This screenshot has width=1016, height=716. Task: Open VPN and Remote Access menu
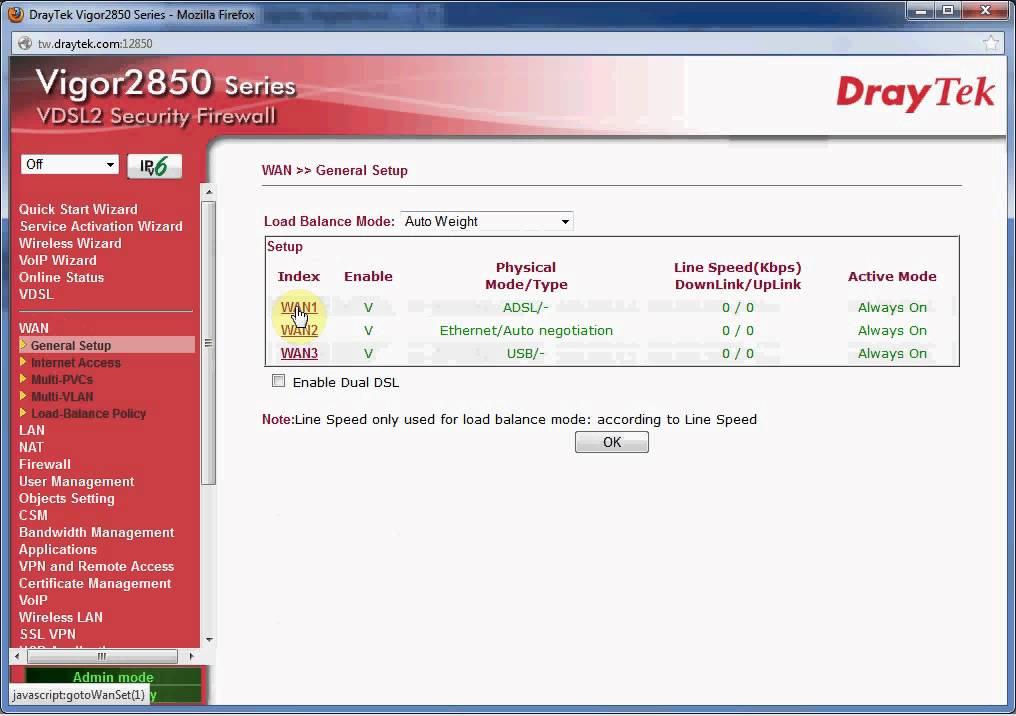click(x=97, y=566)
